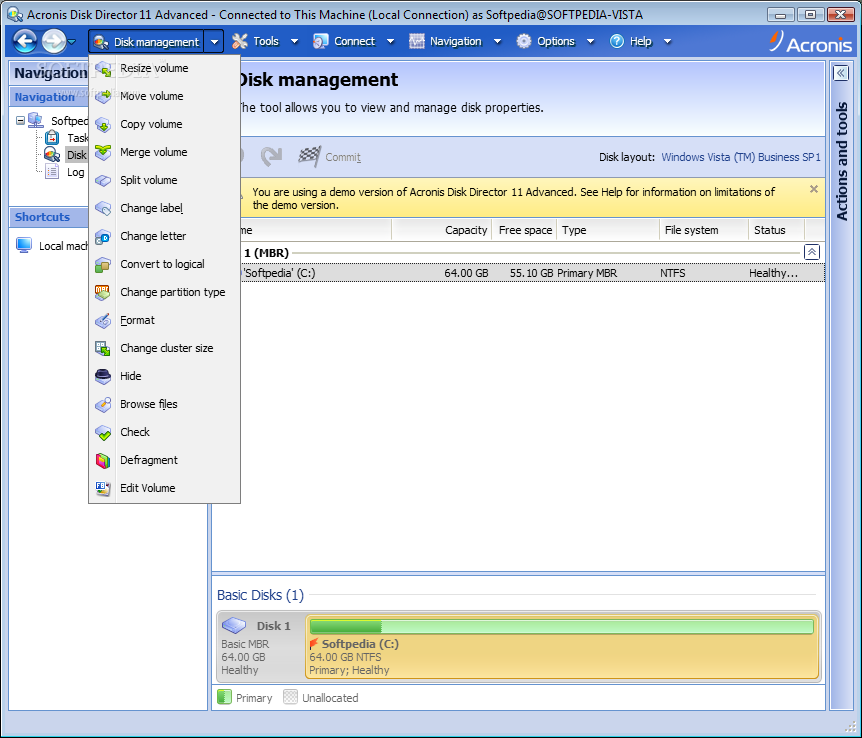Select Edit Volume menu entry
Viewport: 862px width, 738px height.
164,488
